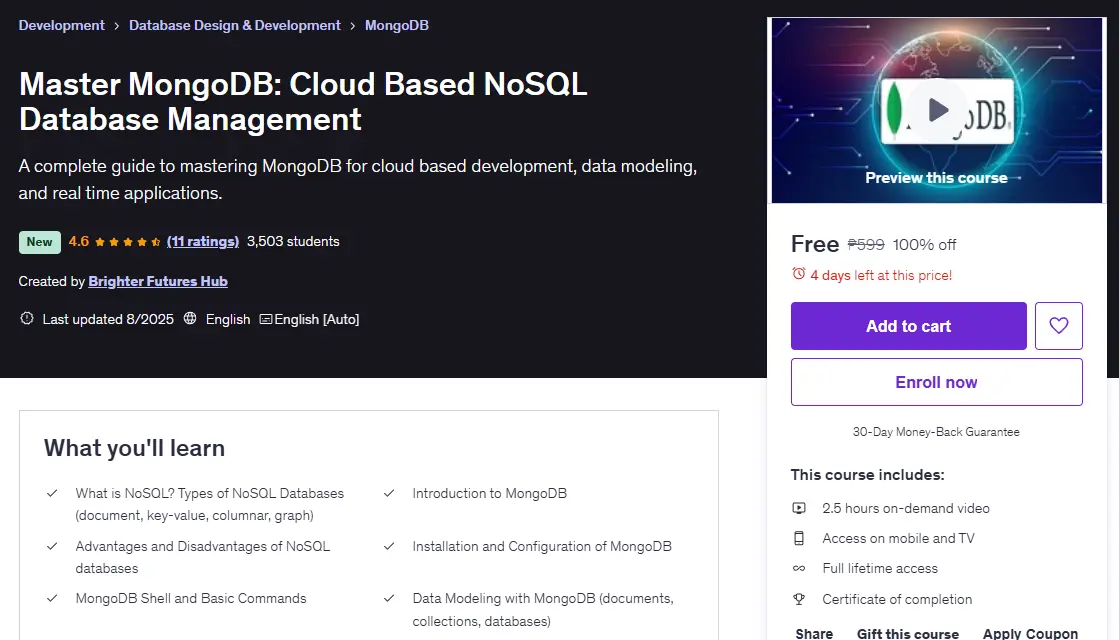1119x640 pixels.
Task: Open Database Design & Development breadcrumb
Action: point(235,25)
